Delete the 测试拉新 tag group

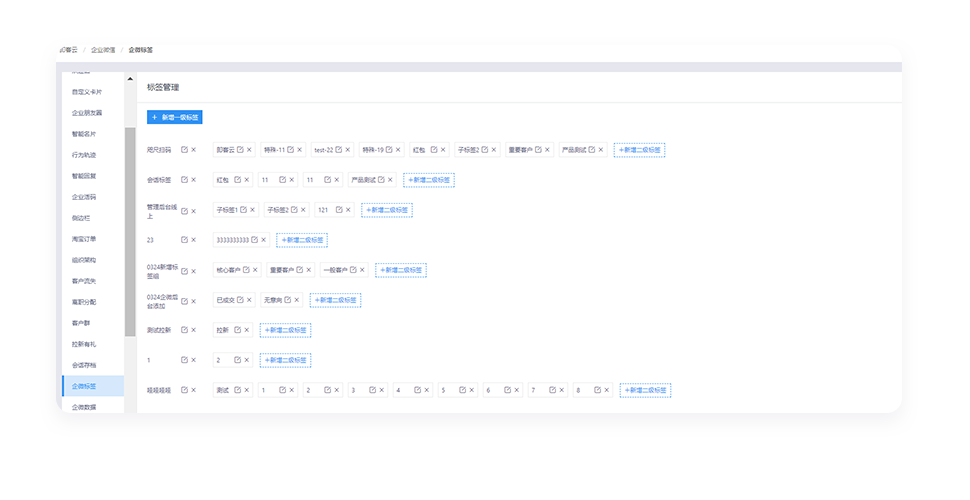click(194, 330)
